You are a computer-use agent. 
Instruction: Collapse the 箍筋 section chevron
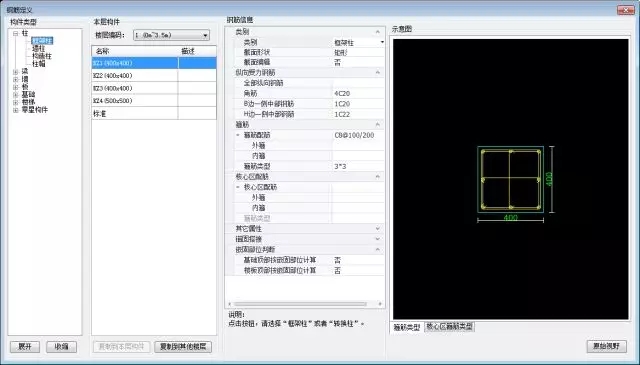(378, 125)
